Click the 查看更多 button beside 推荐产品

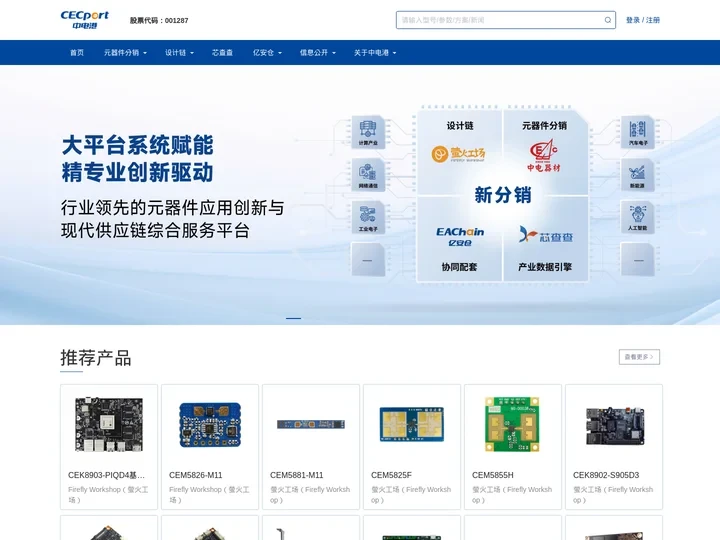tap(639, 357)
